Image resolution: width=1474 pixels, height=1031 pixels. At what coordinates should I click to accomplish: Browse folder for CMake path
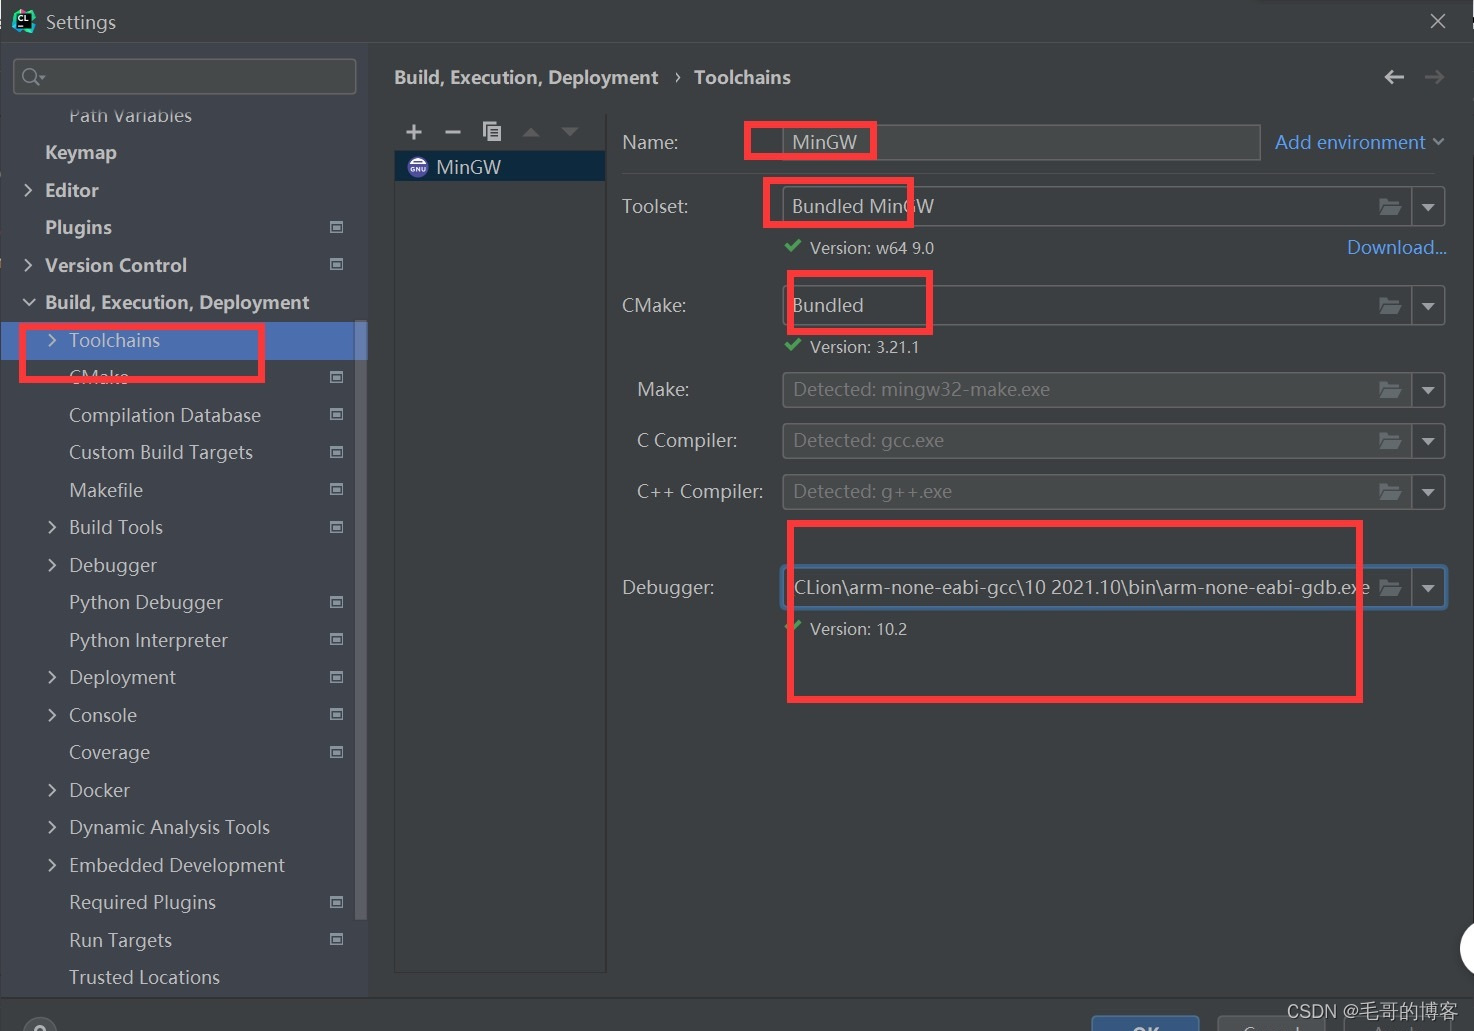tap(1390, 306)
